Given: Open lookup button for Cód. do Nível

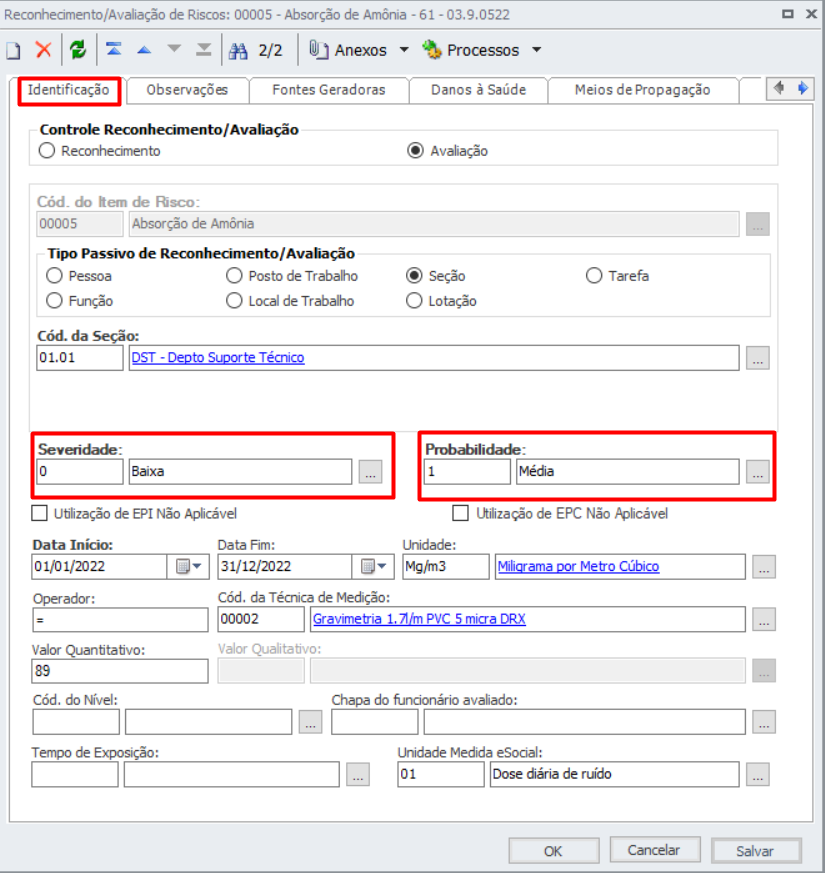Looking at the screenshot, I should click(x=310, y=722).
